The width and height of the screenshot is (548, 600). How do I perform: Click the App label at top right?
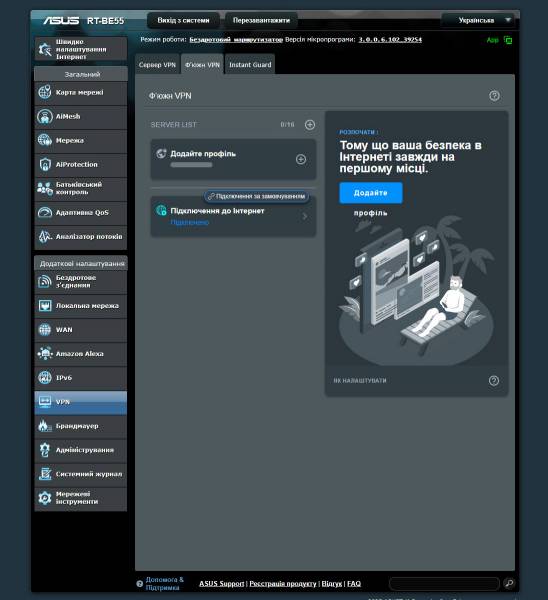(493, 40)
